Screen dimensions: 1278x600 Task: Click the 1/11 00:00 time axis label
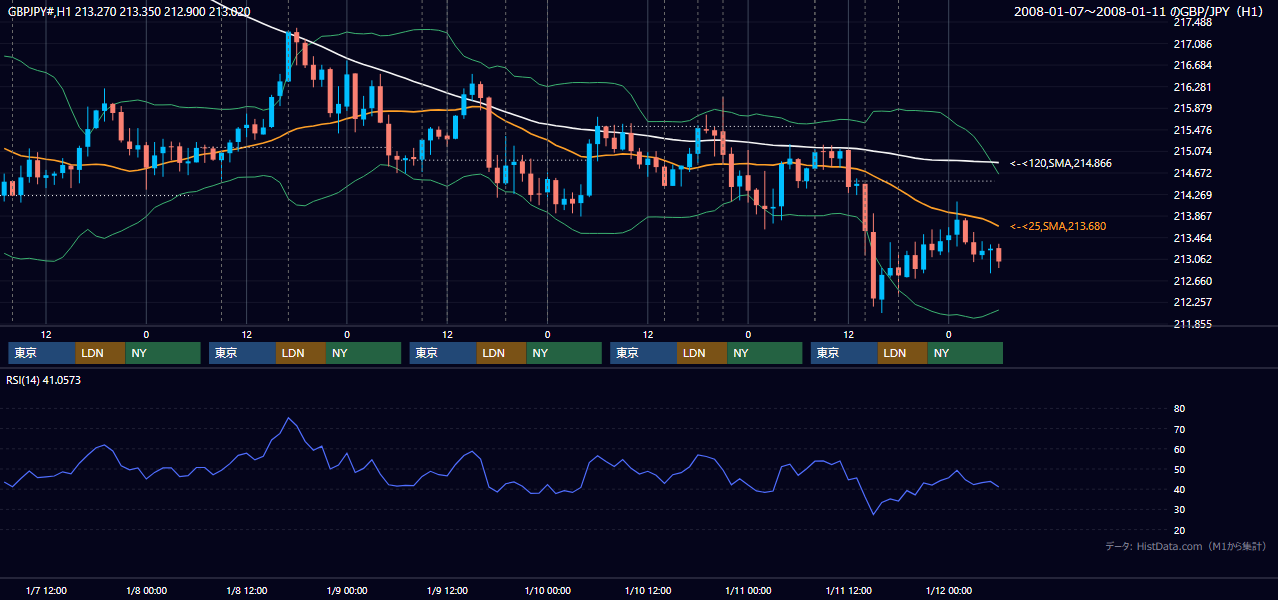pyautogui.click(x=748, y=591)
